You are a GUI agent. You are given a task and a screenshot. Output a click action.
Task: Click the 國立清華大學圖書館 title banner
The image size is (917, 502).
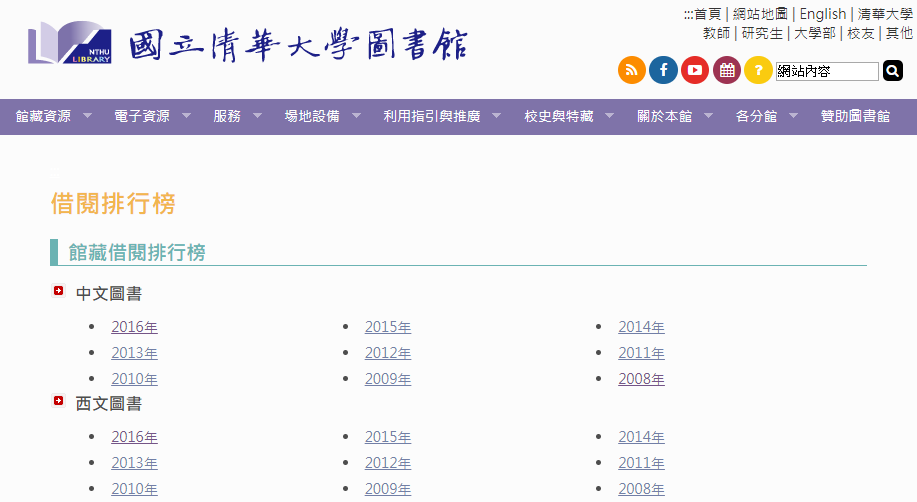click(298, 44)
